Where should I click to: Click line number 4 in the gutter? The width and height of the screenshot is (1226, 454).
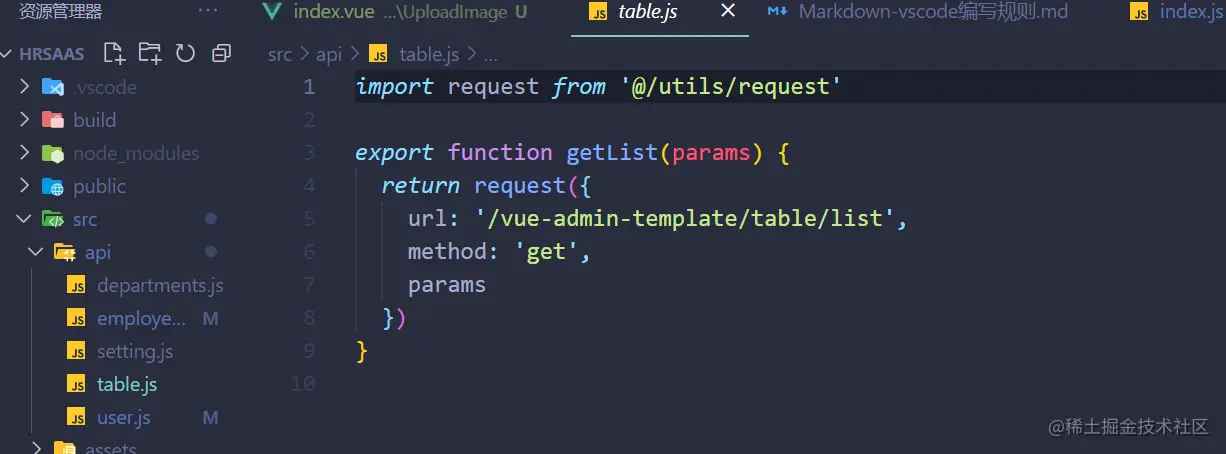(x=309, y=186)
